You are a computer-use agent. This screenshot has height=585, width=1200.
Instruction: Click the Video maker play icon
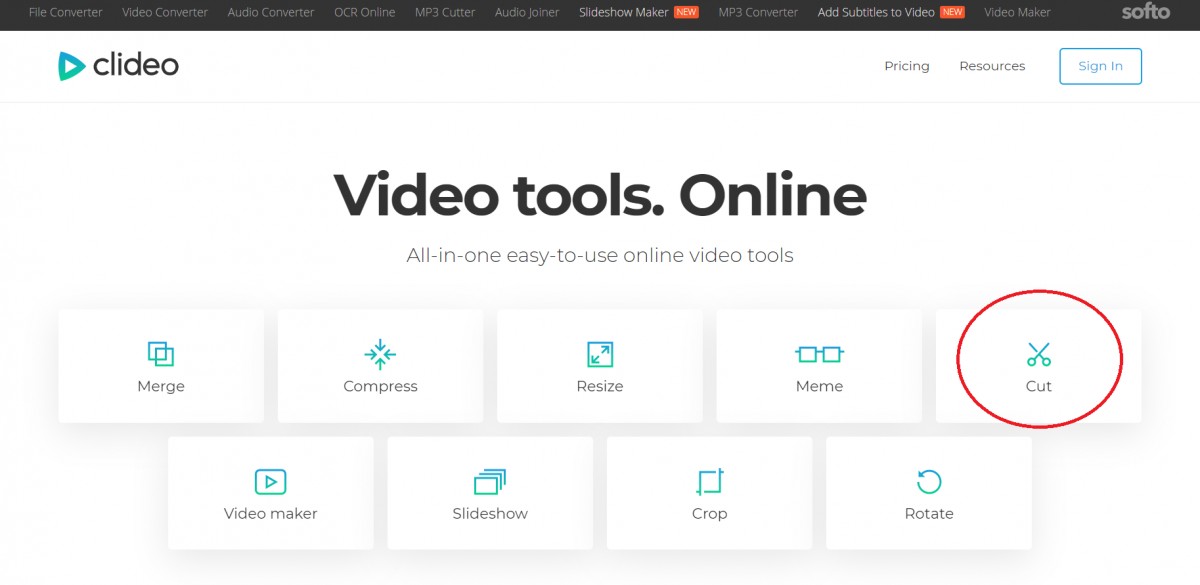coord(270,482)
